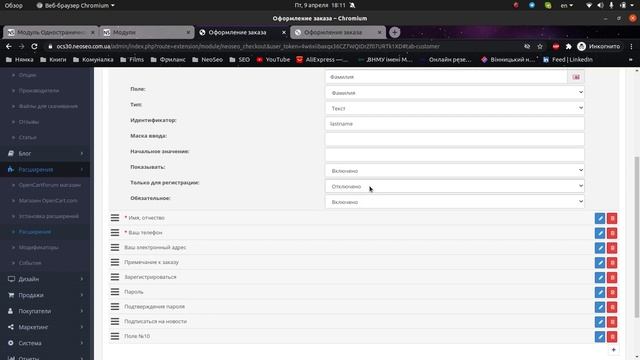
Task: Open 'Установка расширений' in the sidebar
Action: pyautogui.click(x=49, y=216)
